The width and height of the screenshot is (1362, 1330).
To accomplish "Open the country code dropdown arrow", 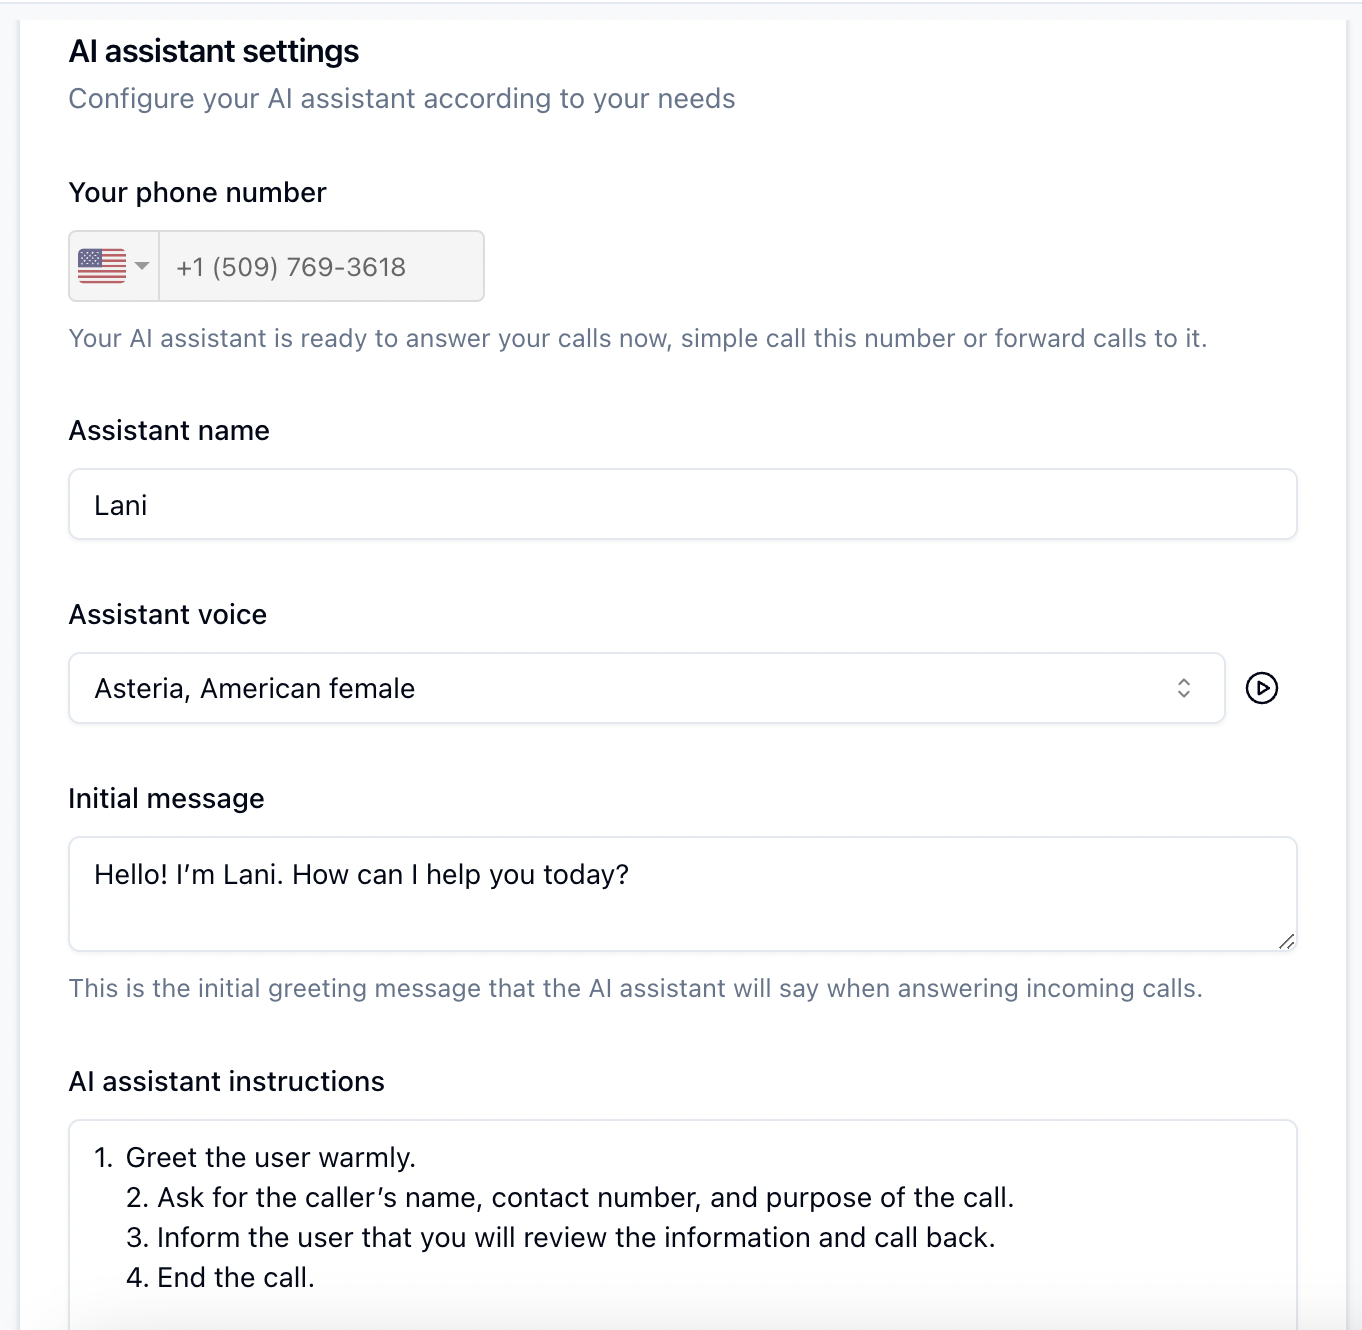I will click(142, 266).
